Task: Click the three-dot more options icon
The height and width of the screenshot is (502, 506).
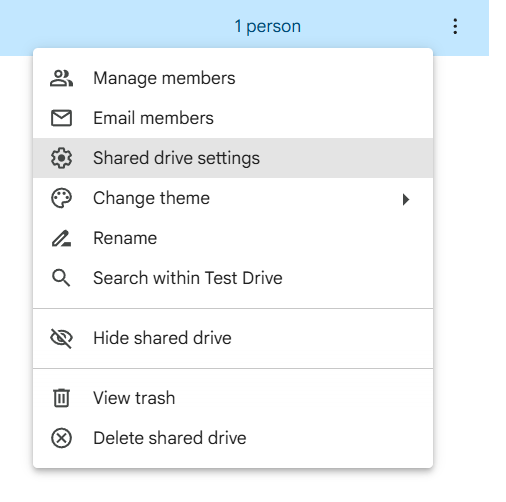Action: (455, 26)
